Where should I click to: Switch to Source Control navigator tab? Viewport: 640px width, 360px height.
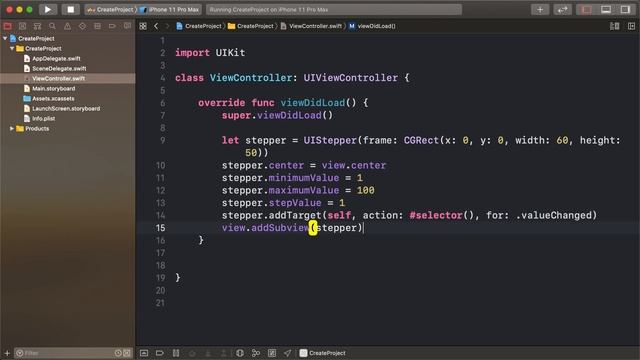[x=22, y=26]
